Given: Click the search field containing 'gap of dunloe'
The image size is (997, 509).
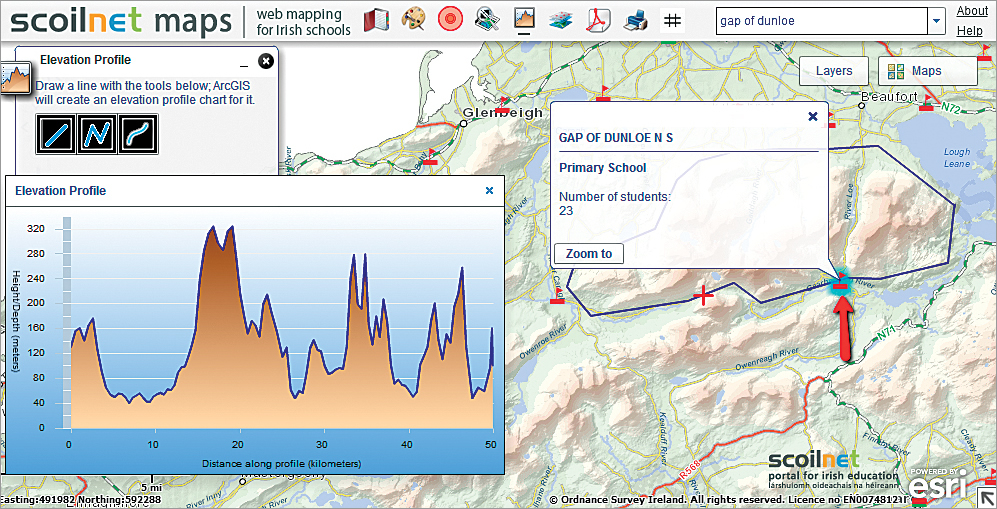Looking at the screenshot, I should (x=822, y=21).
